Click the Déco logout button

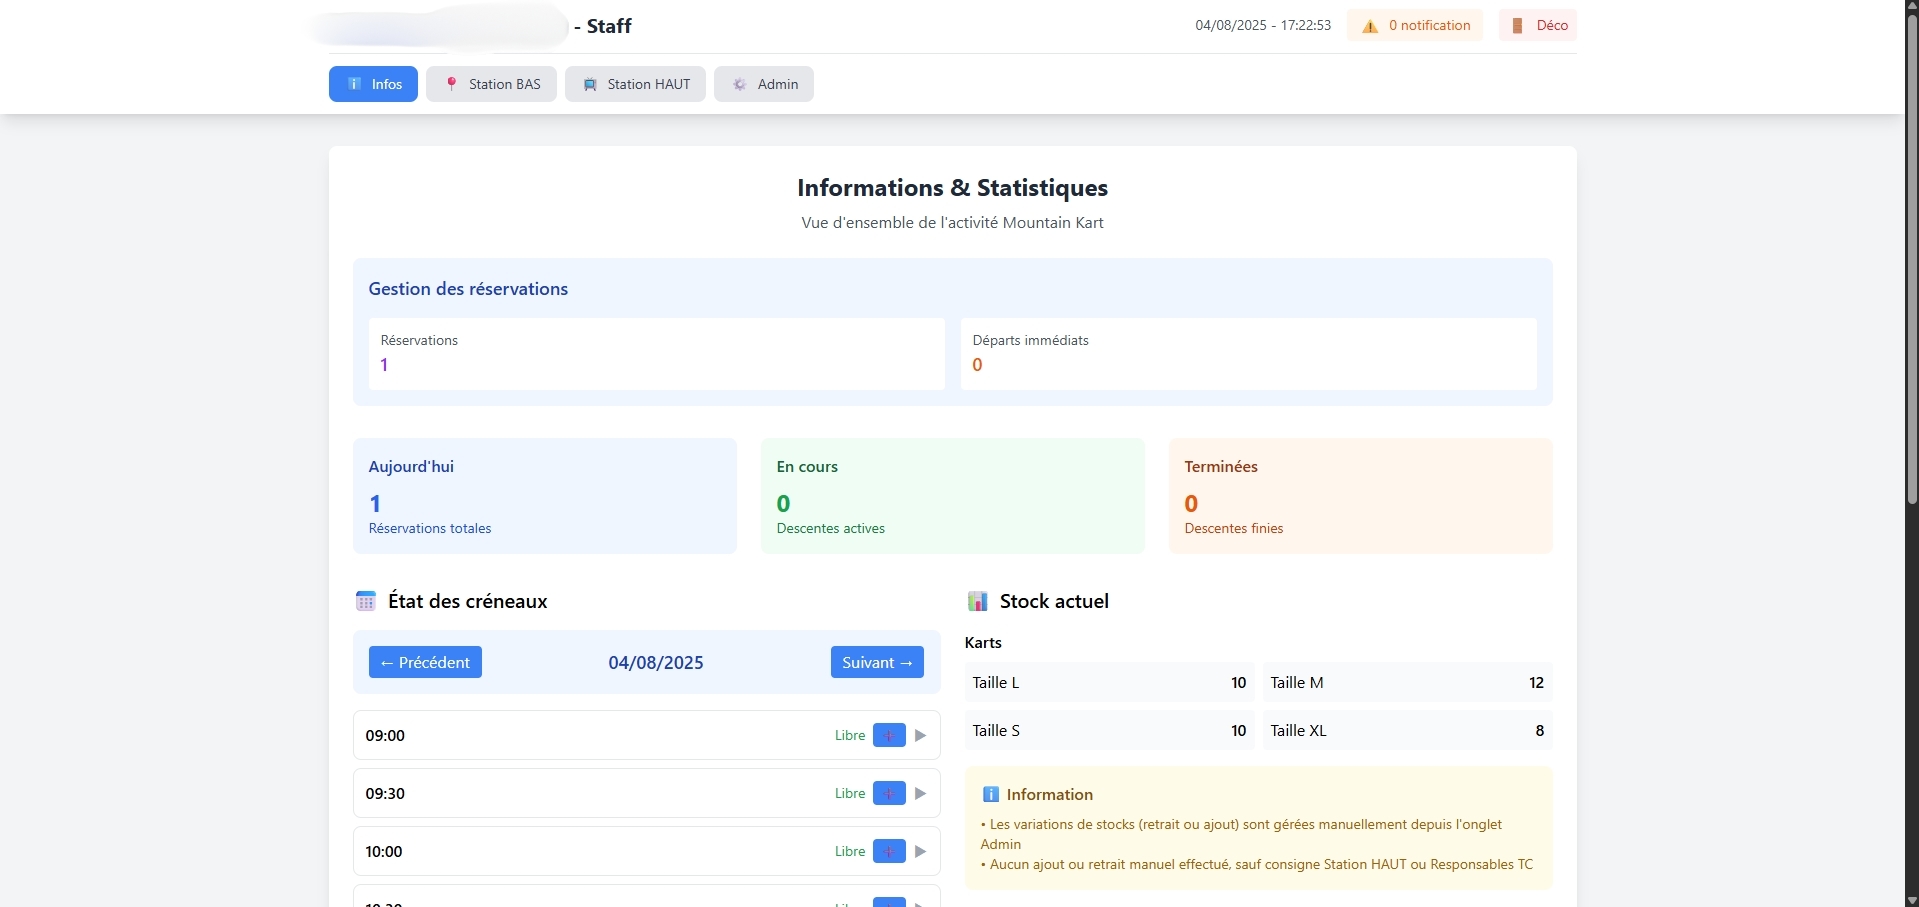[1538, 25]
